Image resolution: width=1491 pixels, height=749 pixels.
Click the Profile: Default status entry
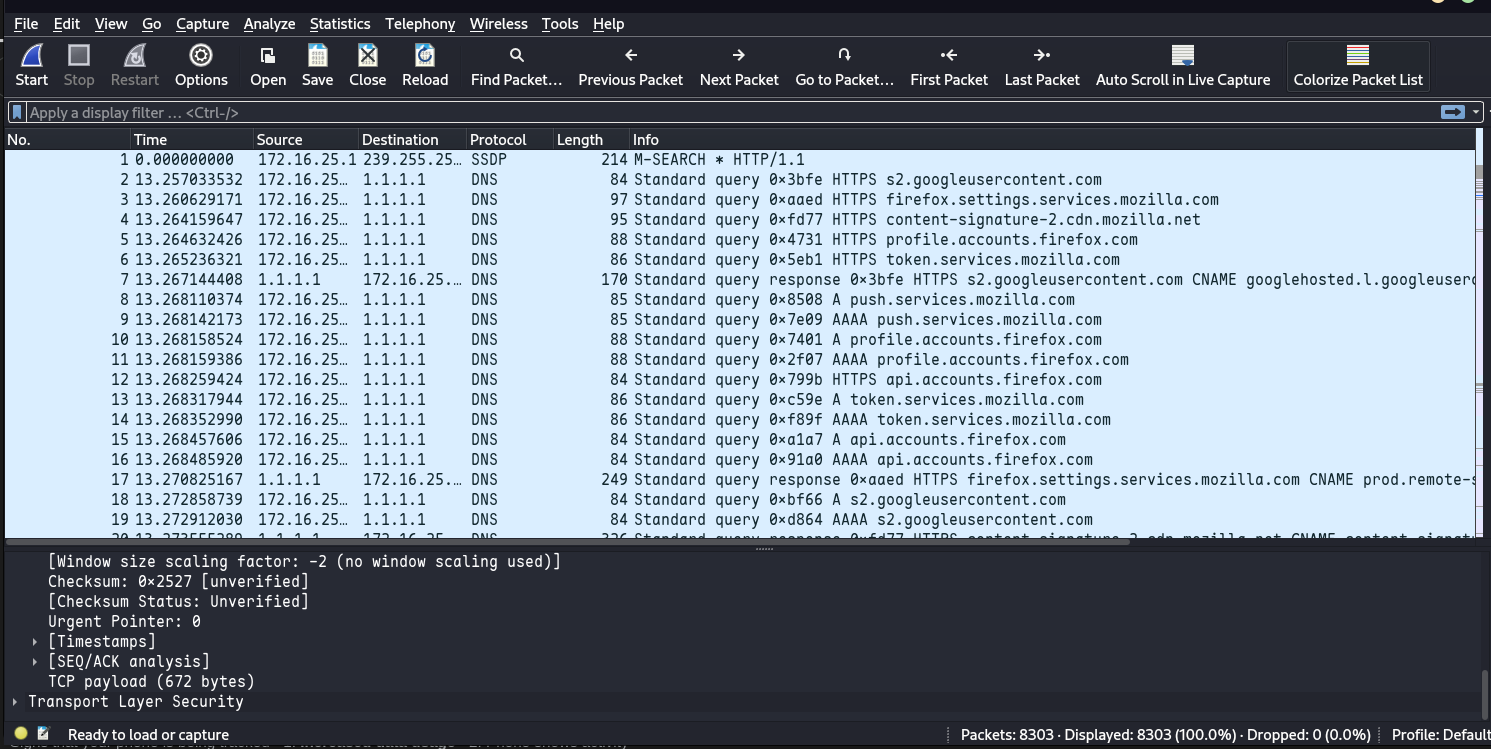1441,734
